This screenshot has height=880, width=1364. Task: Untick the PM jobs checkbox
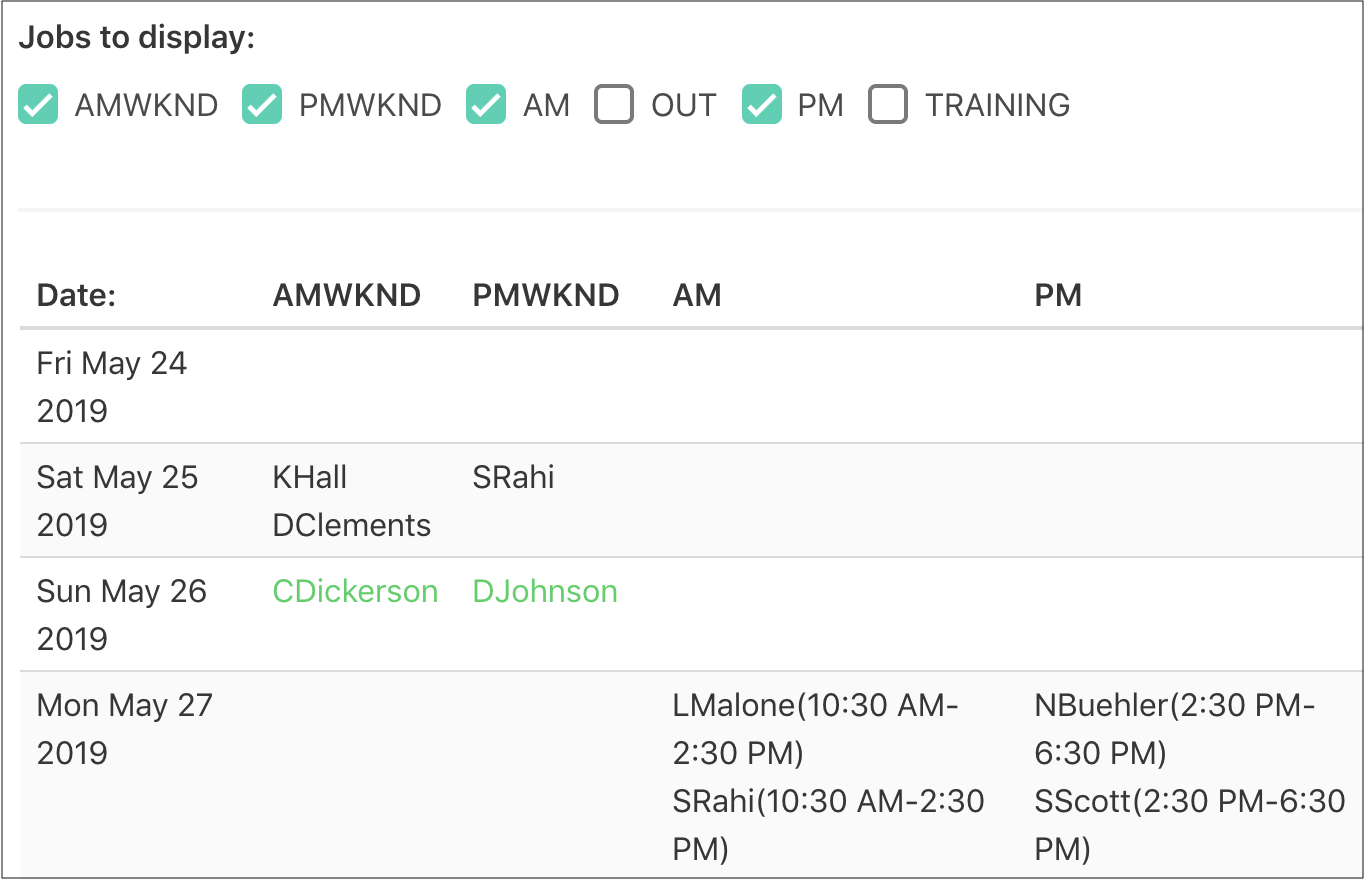(761, 105)
